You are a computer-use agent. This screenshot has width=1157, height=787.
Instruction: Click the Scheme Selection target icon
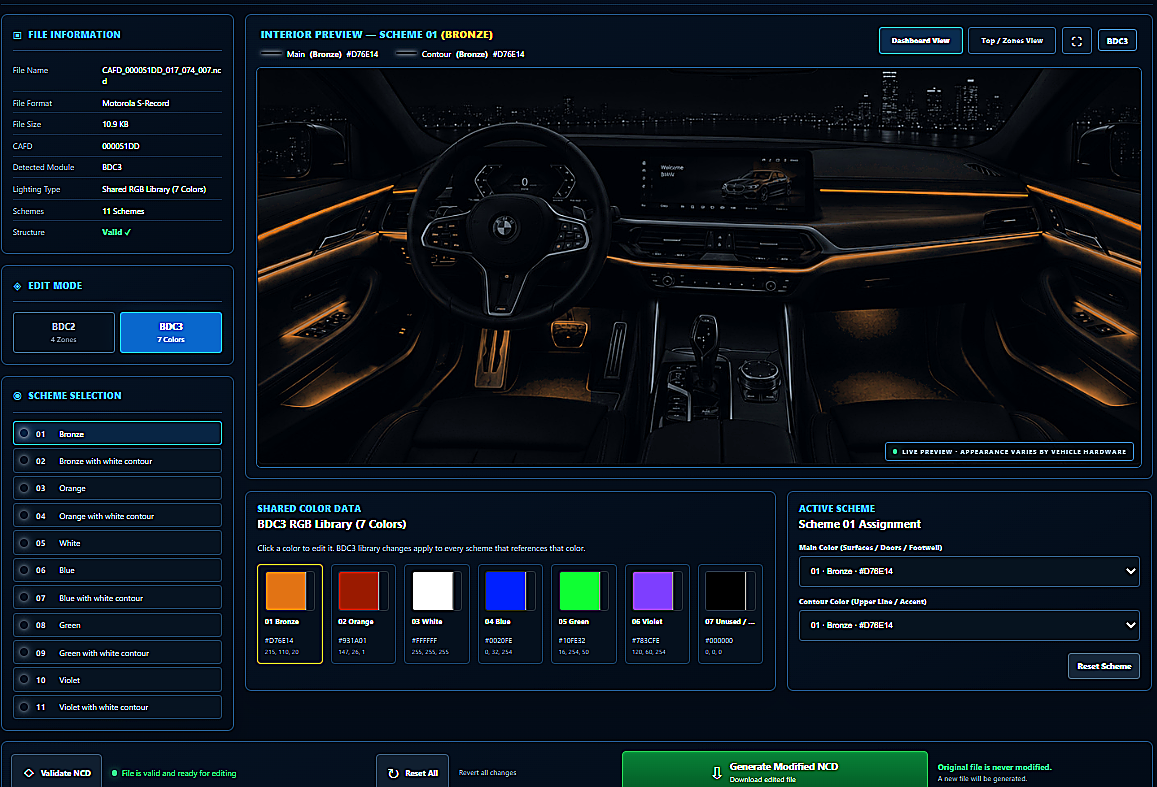17,396
